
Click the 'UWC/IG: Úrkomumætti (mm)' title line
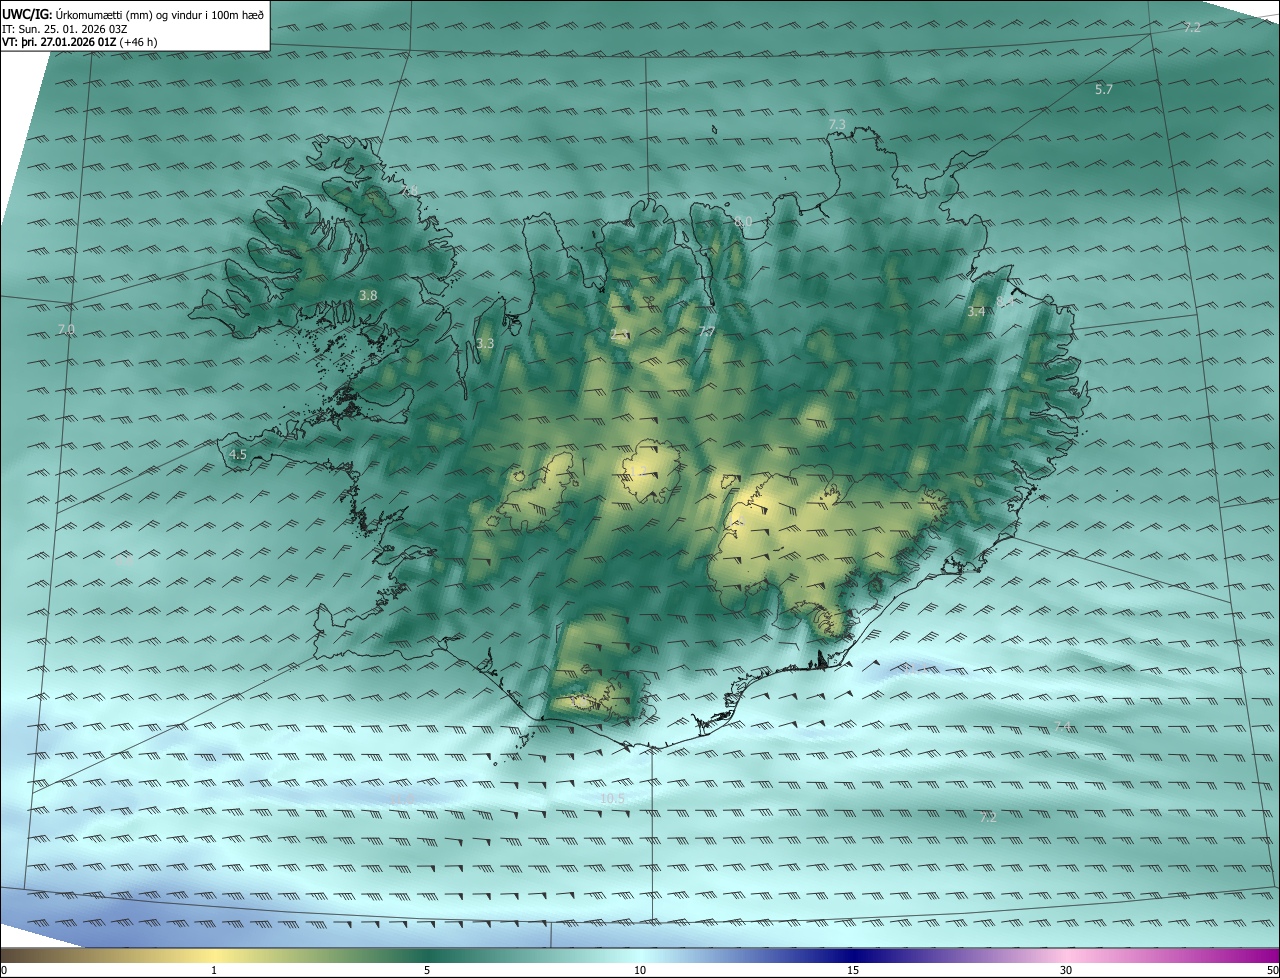pos(133,14)
